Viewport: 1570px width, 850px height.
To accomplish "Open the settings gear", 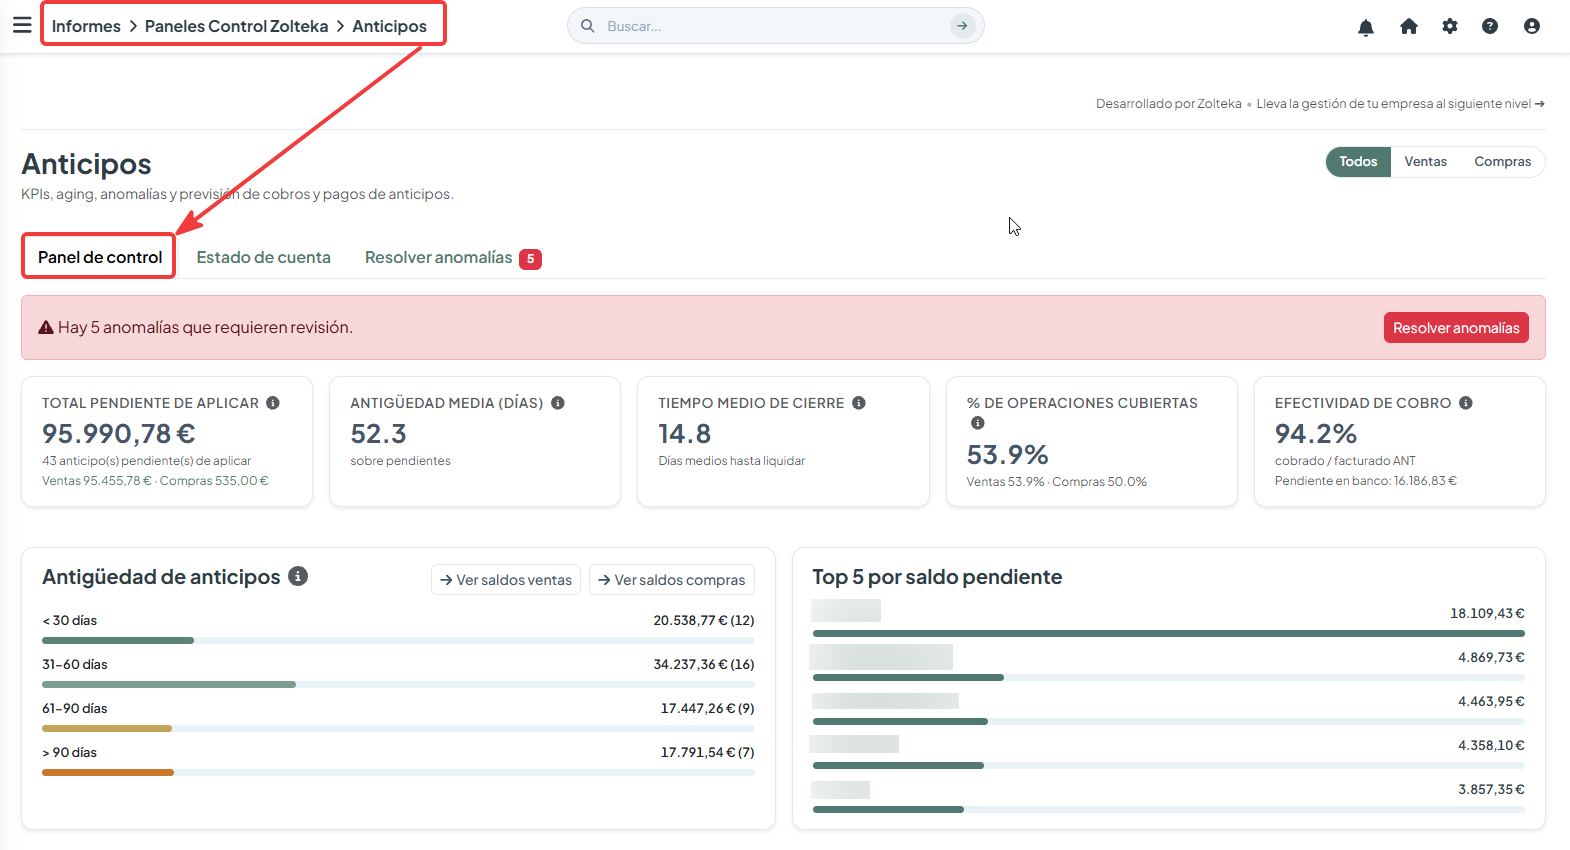I will point(1450,26).
